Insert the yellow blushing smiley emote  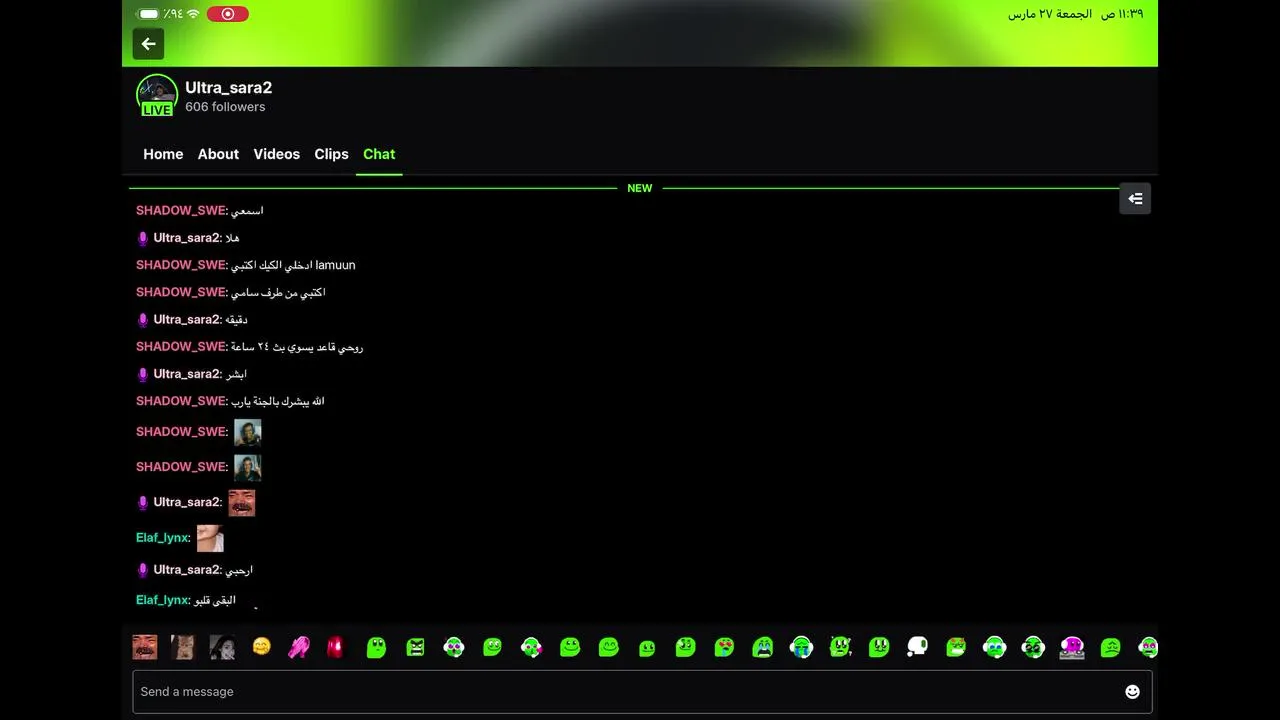pos(261,647)
